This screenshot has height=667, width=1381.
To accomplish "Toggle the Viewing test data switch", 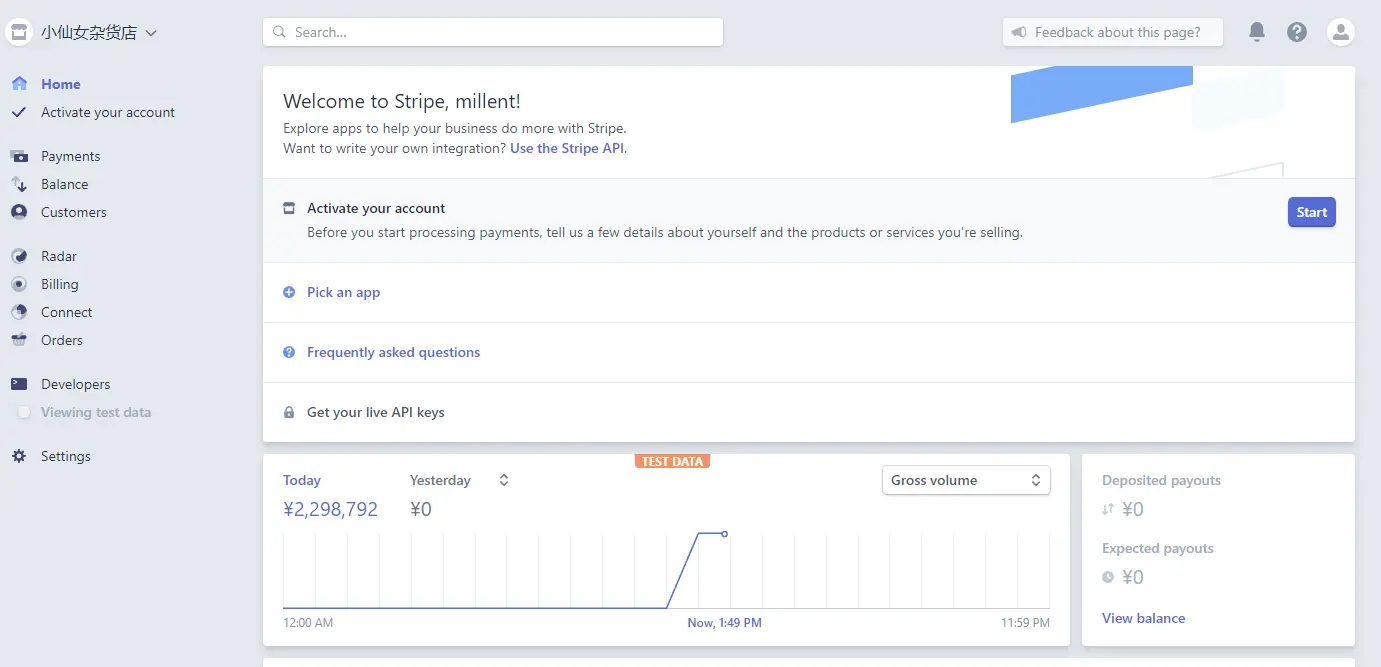I will (x=23, y=412).
